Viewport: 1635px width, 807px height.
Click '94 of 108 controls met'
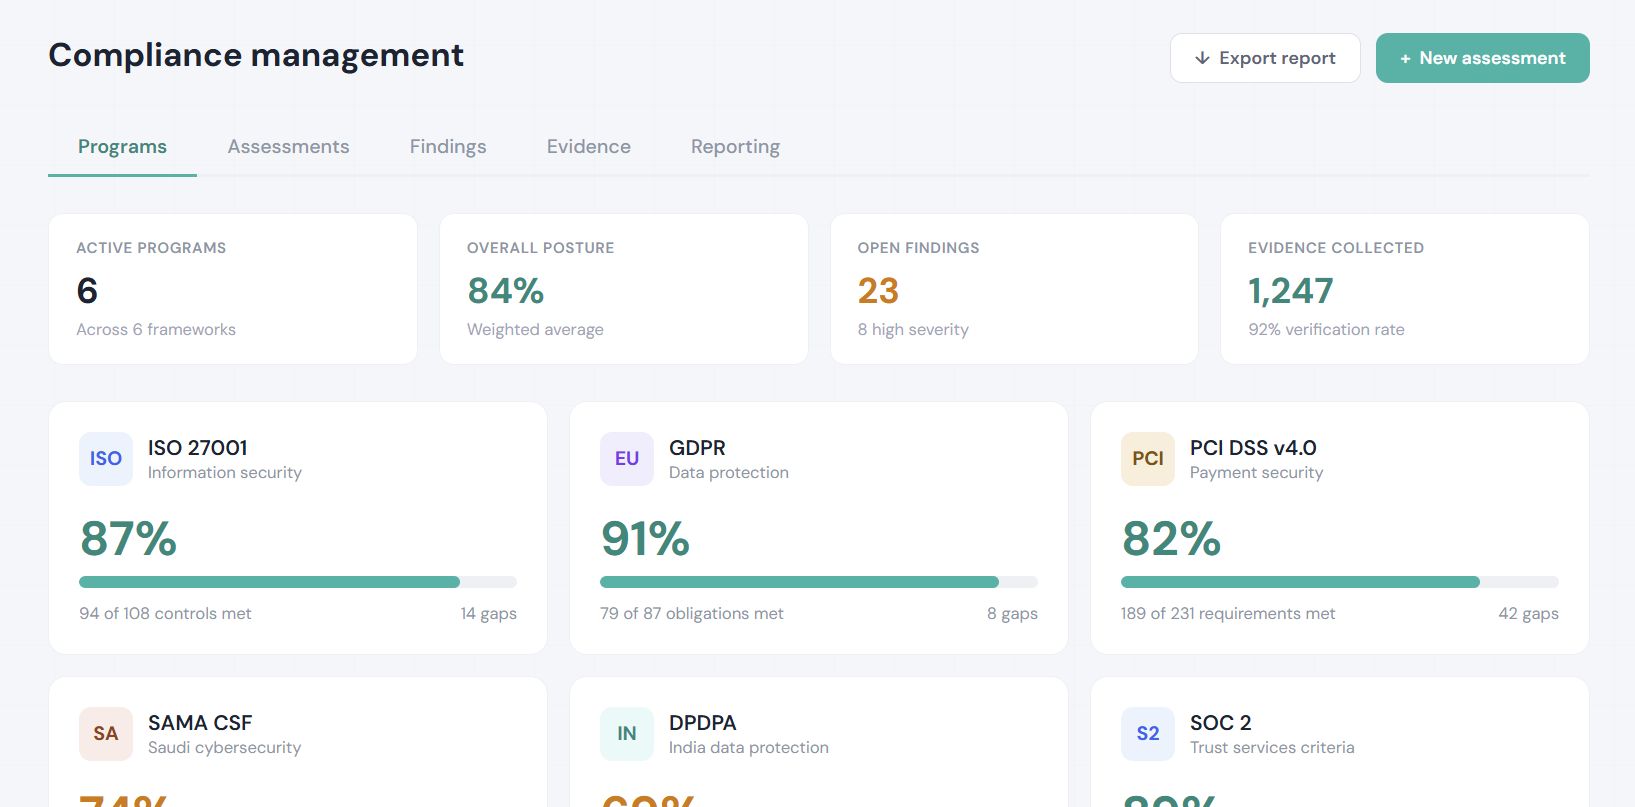point(165,614)
